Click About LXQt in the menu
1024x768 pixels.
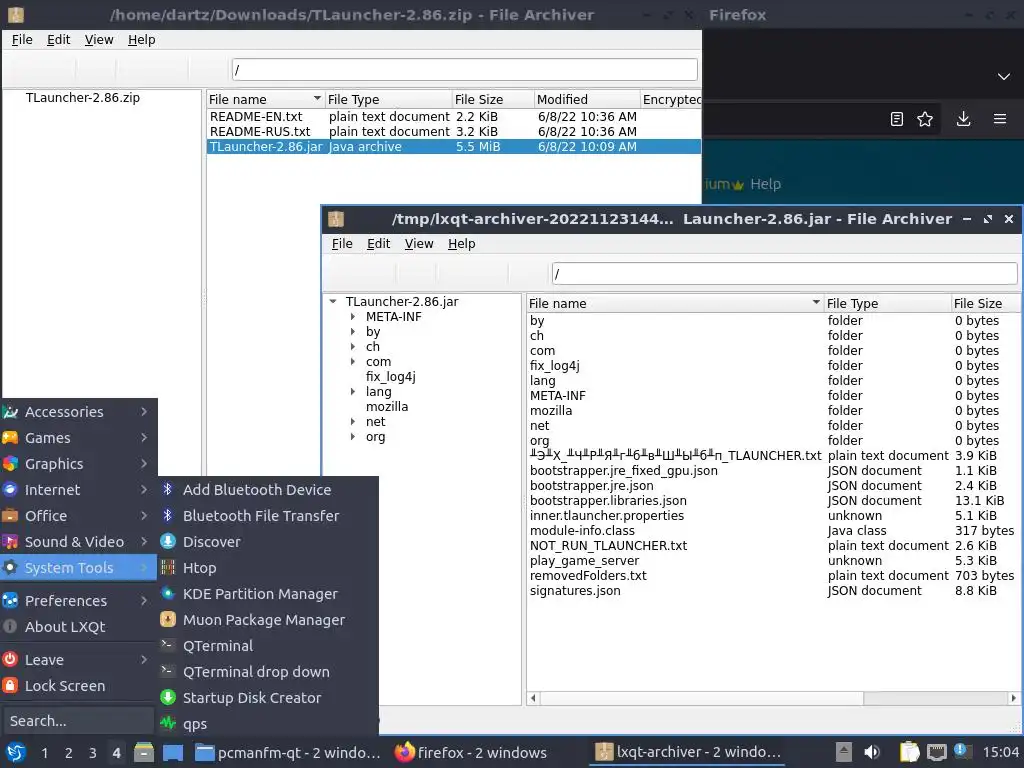(79, 627)
